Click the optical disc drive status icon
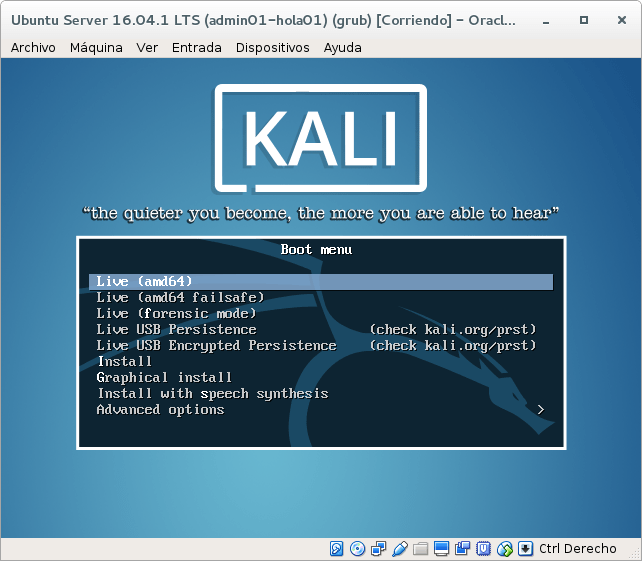The image size is (642, 561). coord(357,549)
